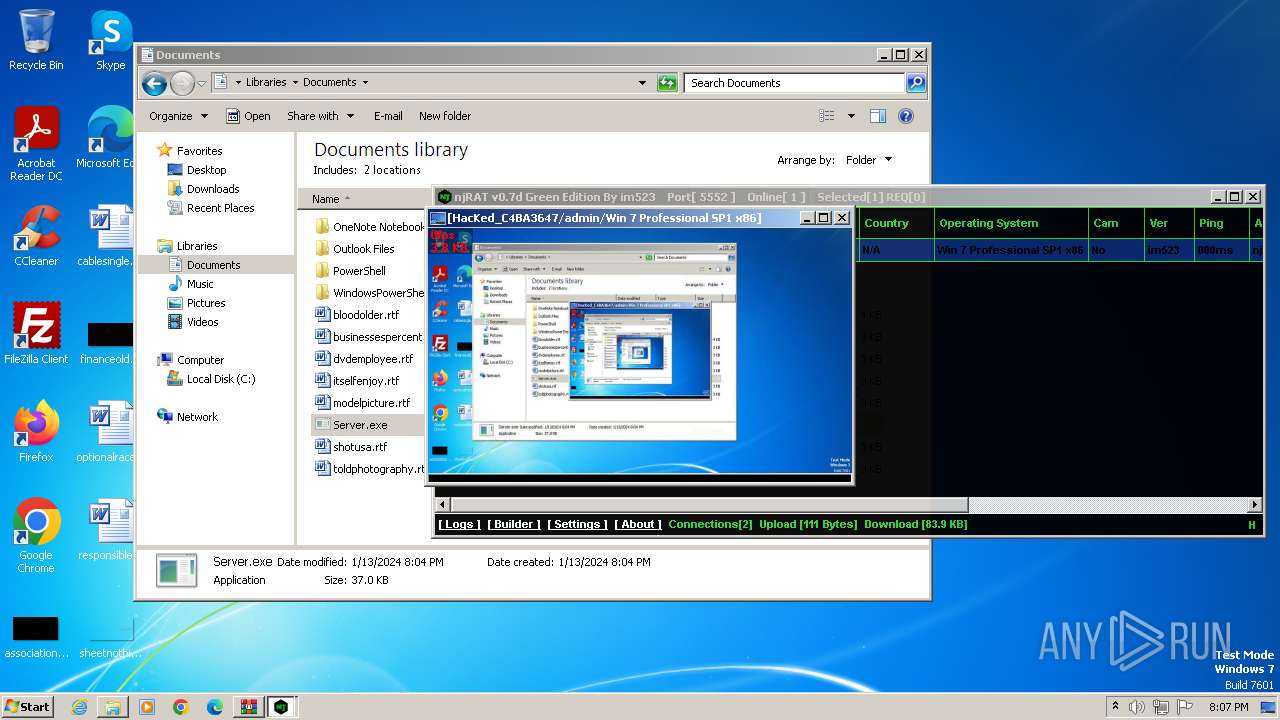Open Internet Explorer from the taskbar

pyautogui.click(x=79, y=707)
